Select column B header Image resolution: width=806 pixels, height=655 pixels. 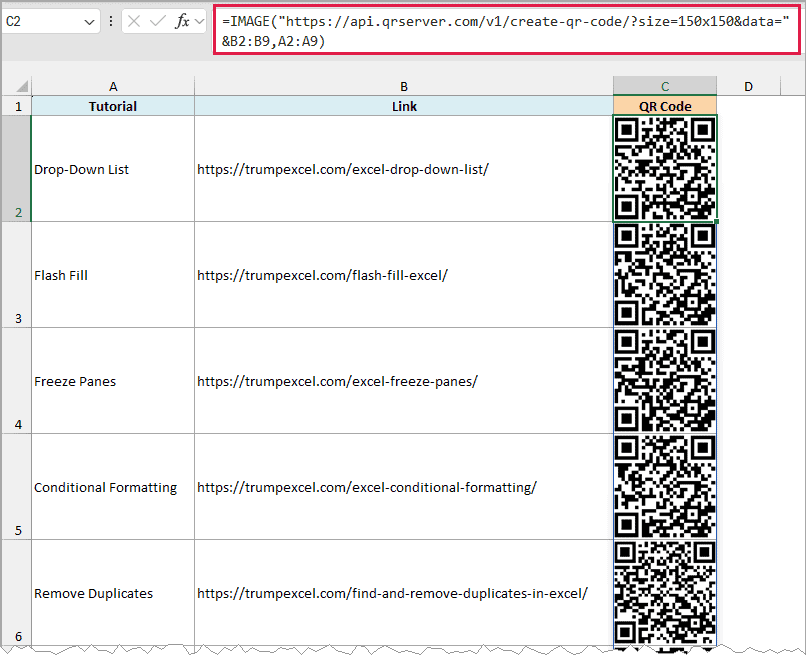point(404,86)
